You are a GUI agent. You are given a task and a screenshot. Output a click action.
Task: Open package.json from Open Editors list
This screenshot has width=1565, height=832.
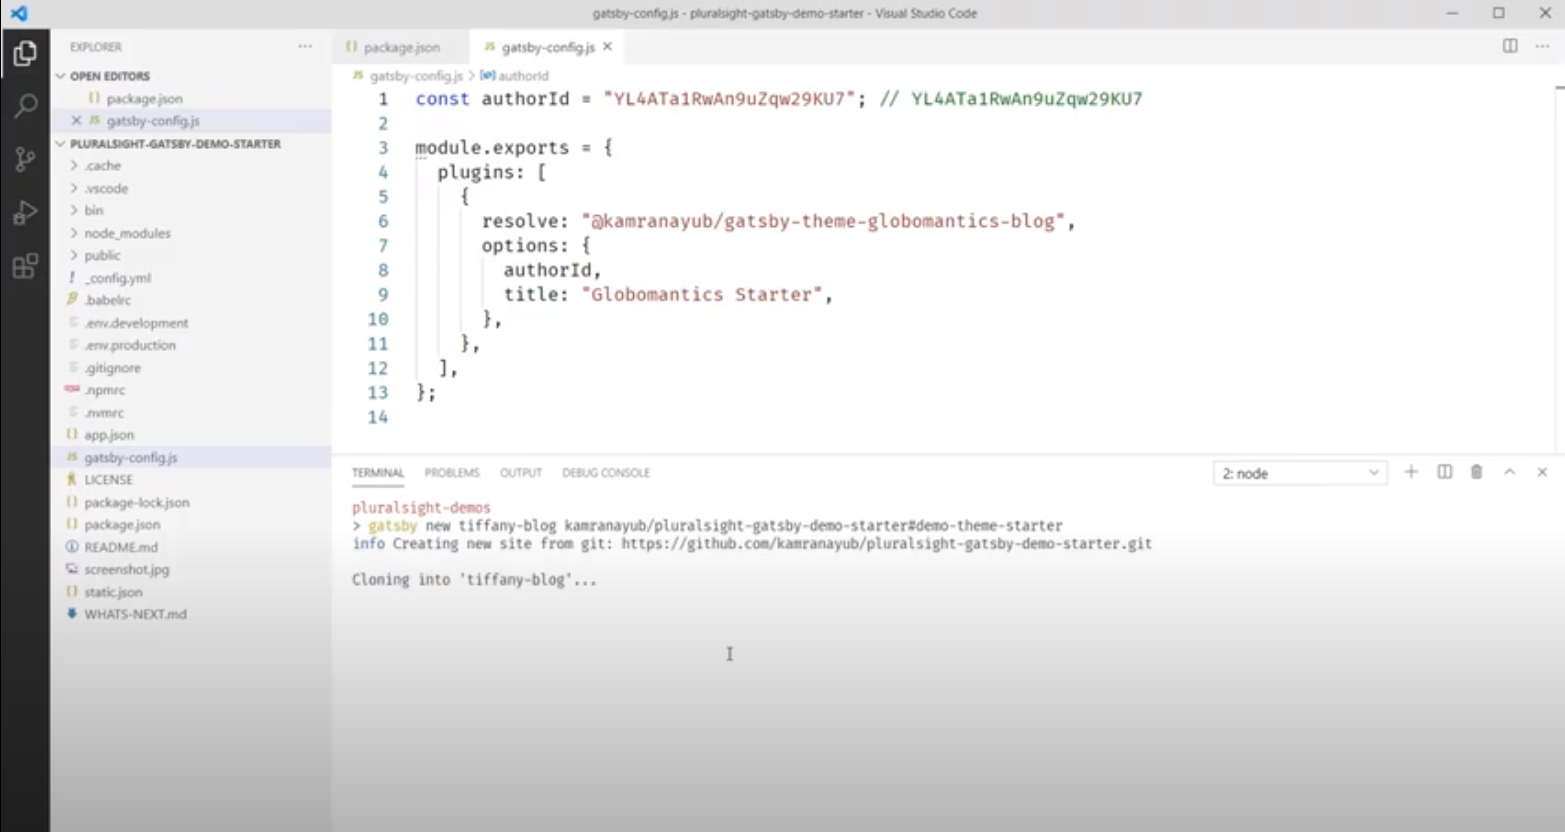tap(144, 98)
